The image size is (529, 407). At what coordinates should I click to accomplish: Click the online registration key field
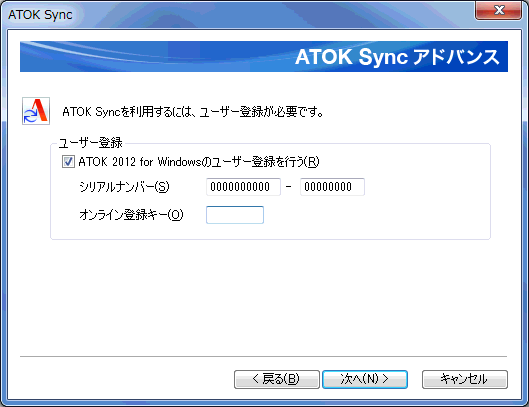point(235,215)
